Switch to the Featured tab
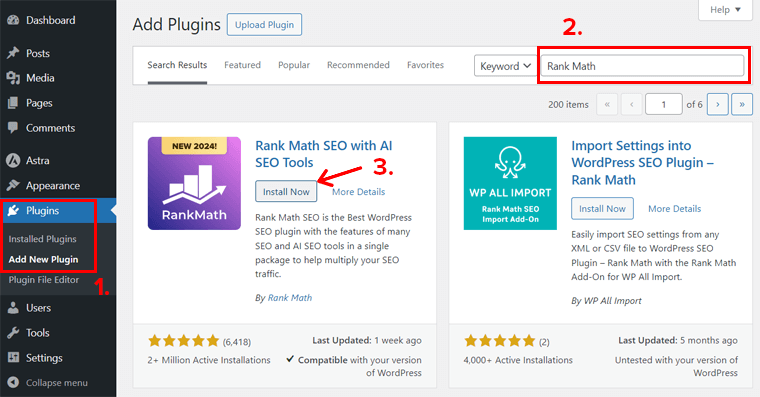760x397 pixels. (242, 65)
